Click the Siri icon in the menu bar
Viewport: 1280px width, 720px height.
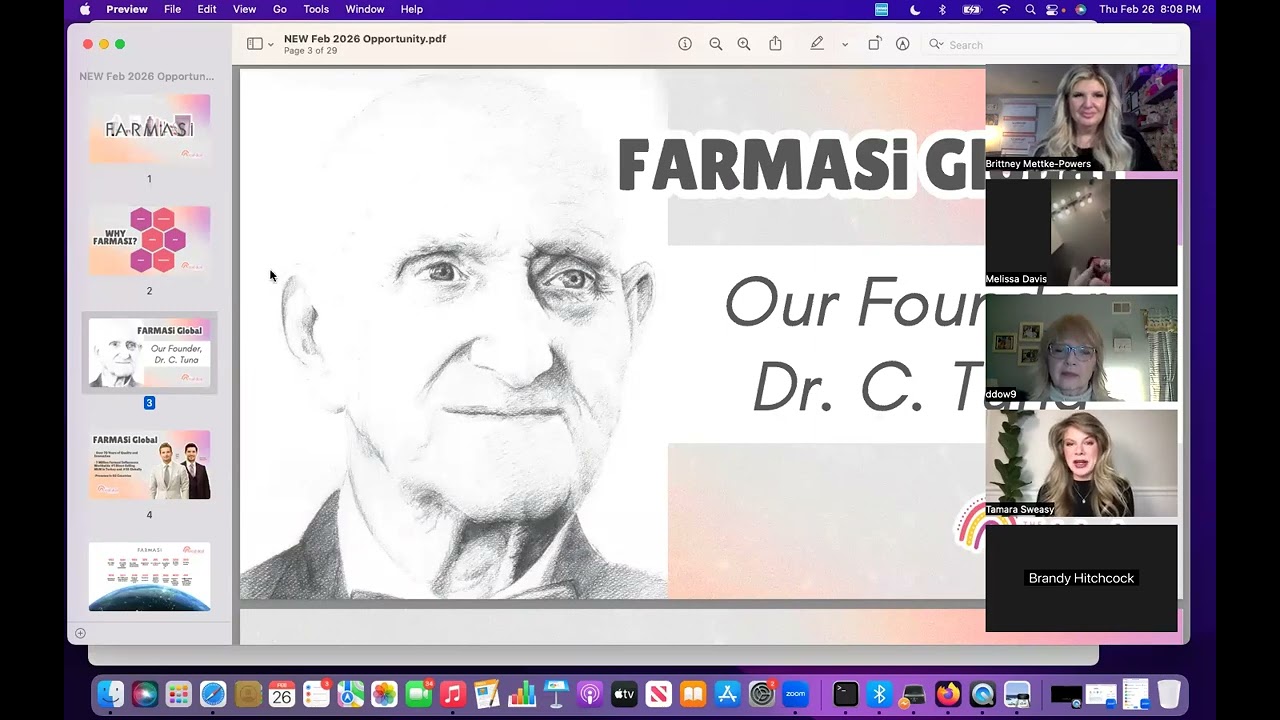(1081, 9)
